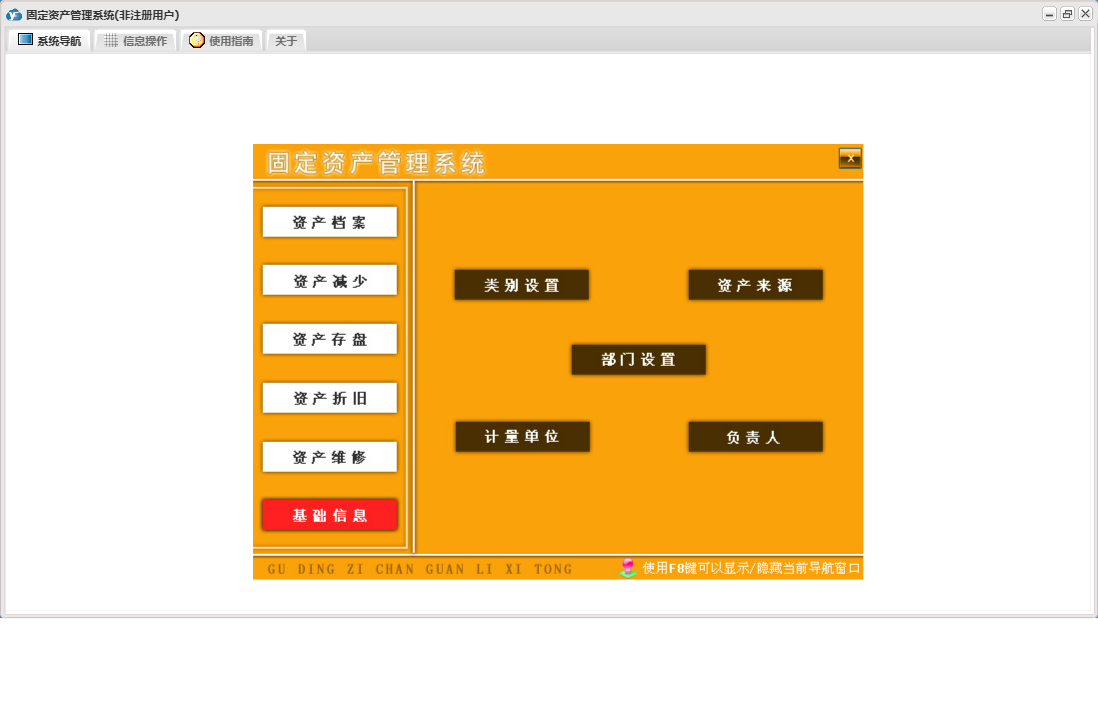Click the F8 navigation hint text
The image size is (1098, 716).
click(751, 568)
